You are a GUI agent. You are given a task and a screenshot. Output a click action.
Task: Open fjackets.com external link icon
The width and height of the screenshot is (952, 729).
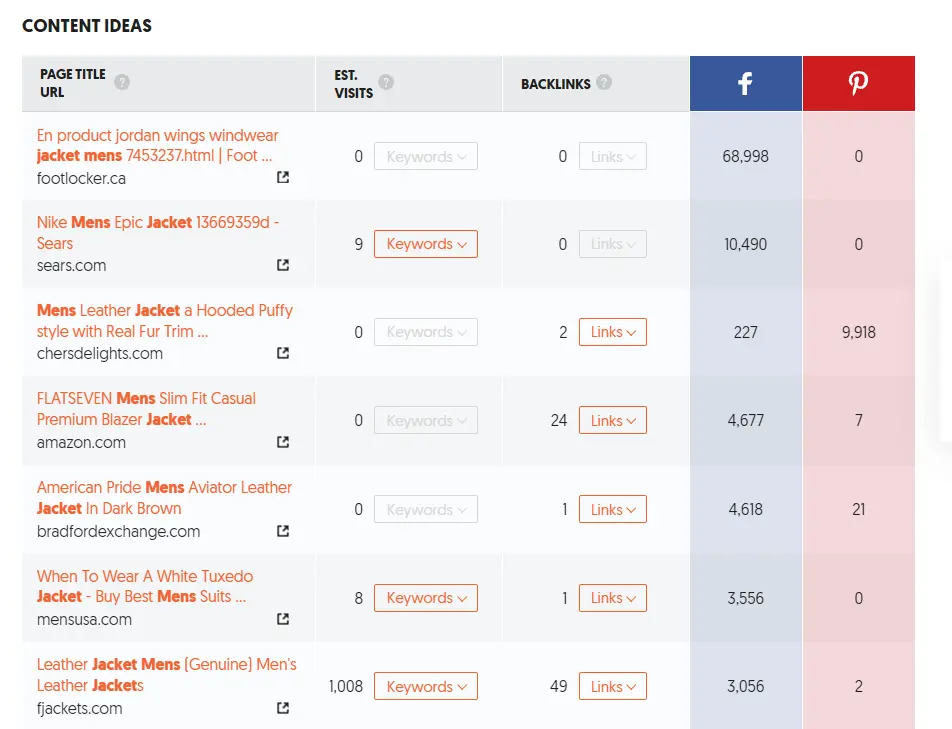coord(283,708)
